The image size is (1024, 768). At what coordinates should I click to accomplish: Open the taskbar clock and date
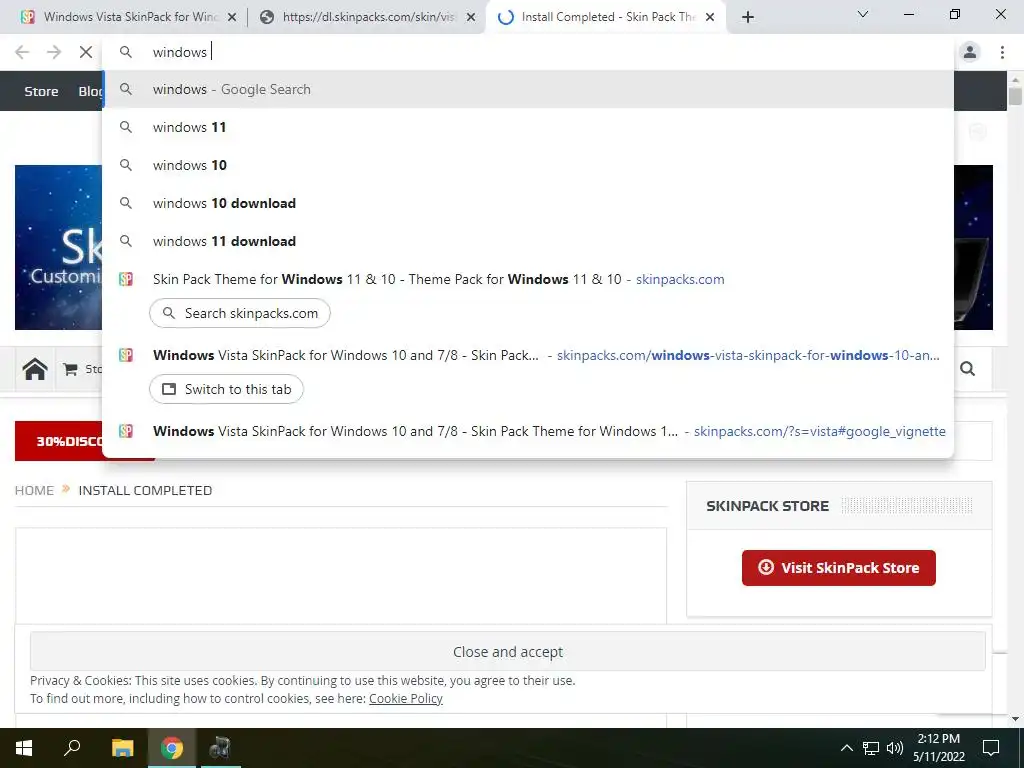pyautogui.click(x=938, y=748)
